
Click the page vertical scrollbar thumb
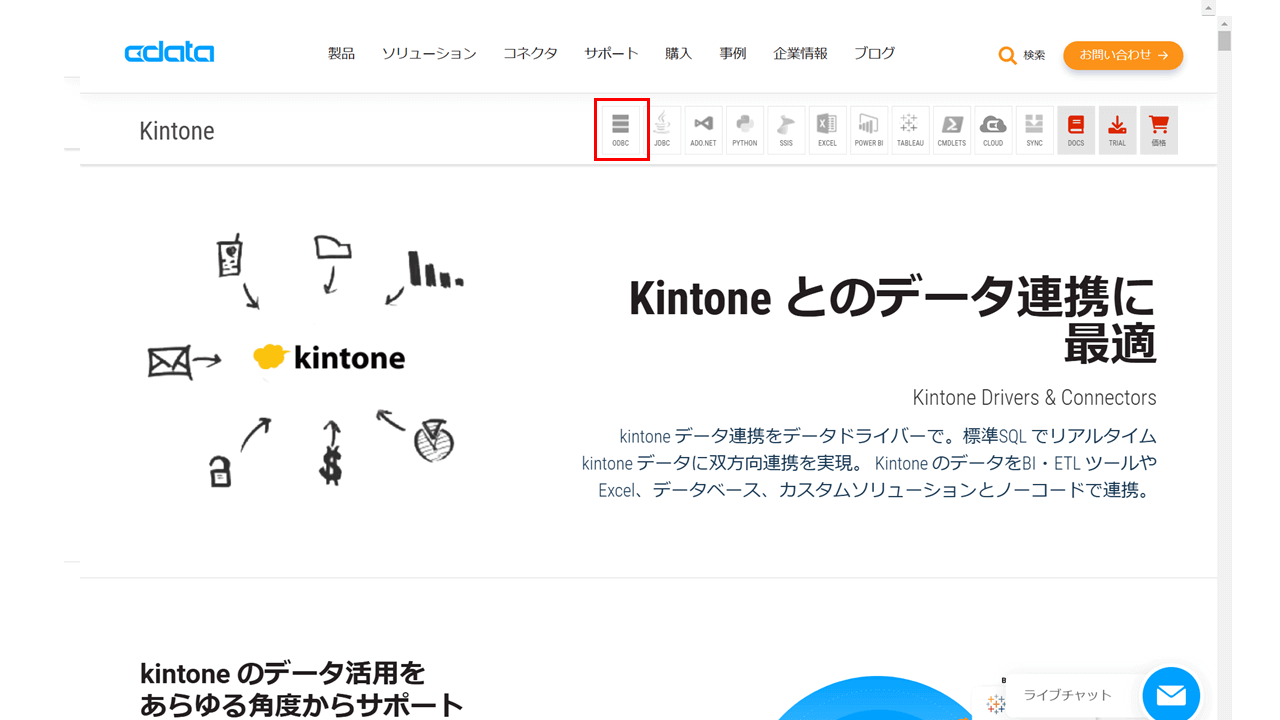point(1224,40)
